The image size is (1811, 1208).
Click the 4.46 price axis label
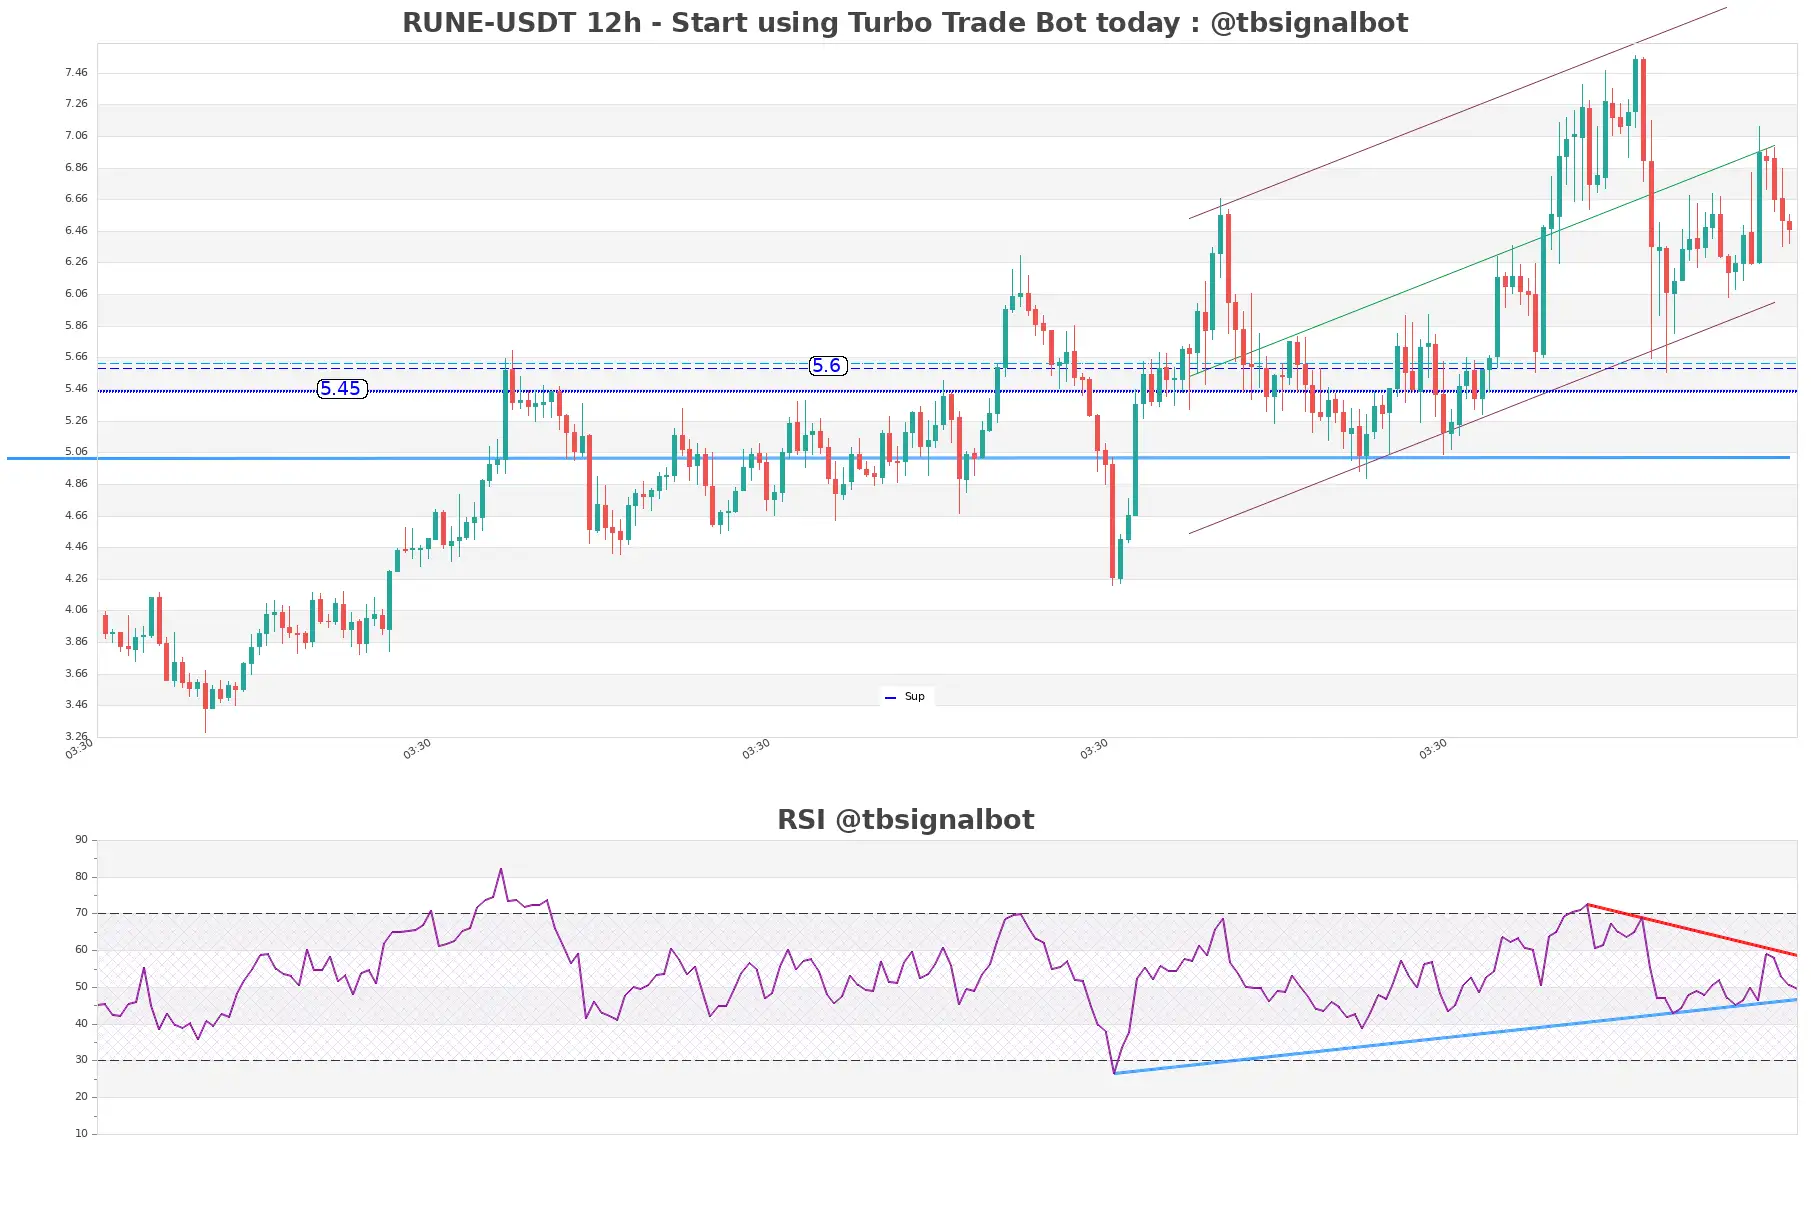(76, 546)
